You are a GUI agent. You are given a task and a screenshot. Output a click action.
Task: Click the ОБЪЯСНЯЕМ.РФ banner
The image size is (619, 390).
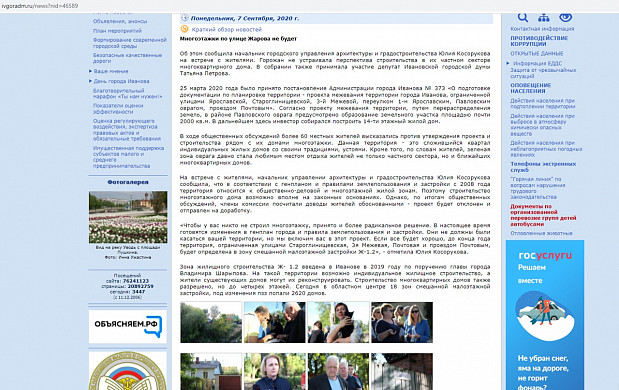point(128,326)
